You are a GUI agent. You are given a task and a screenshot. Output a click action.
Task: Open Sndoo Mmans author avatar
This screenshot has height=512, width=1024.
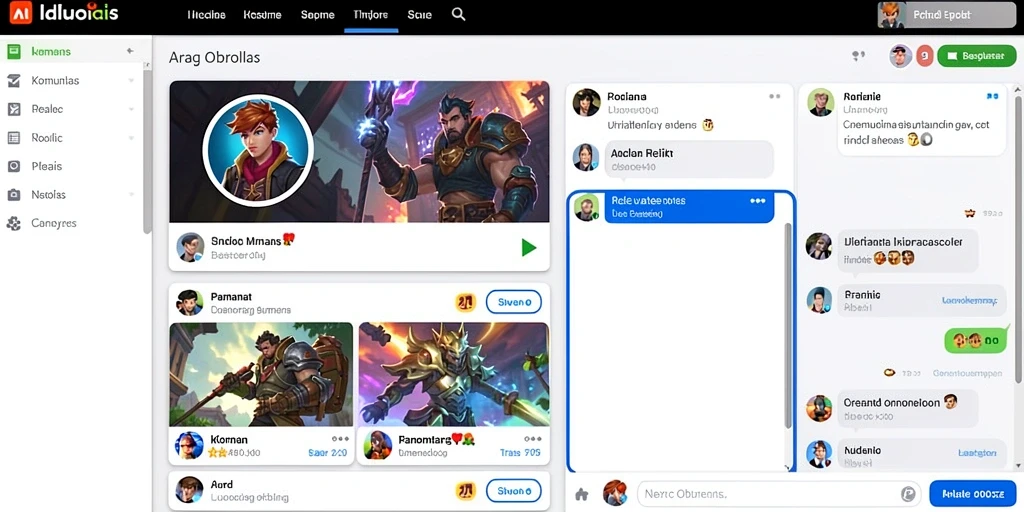pos(191,248)
